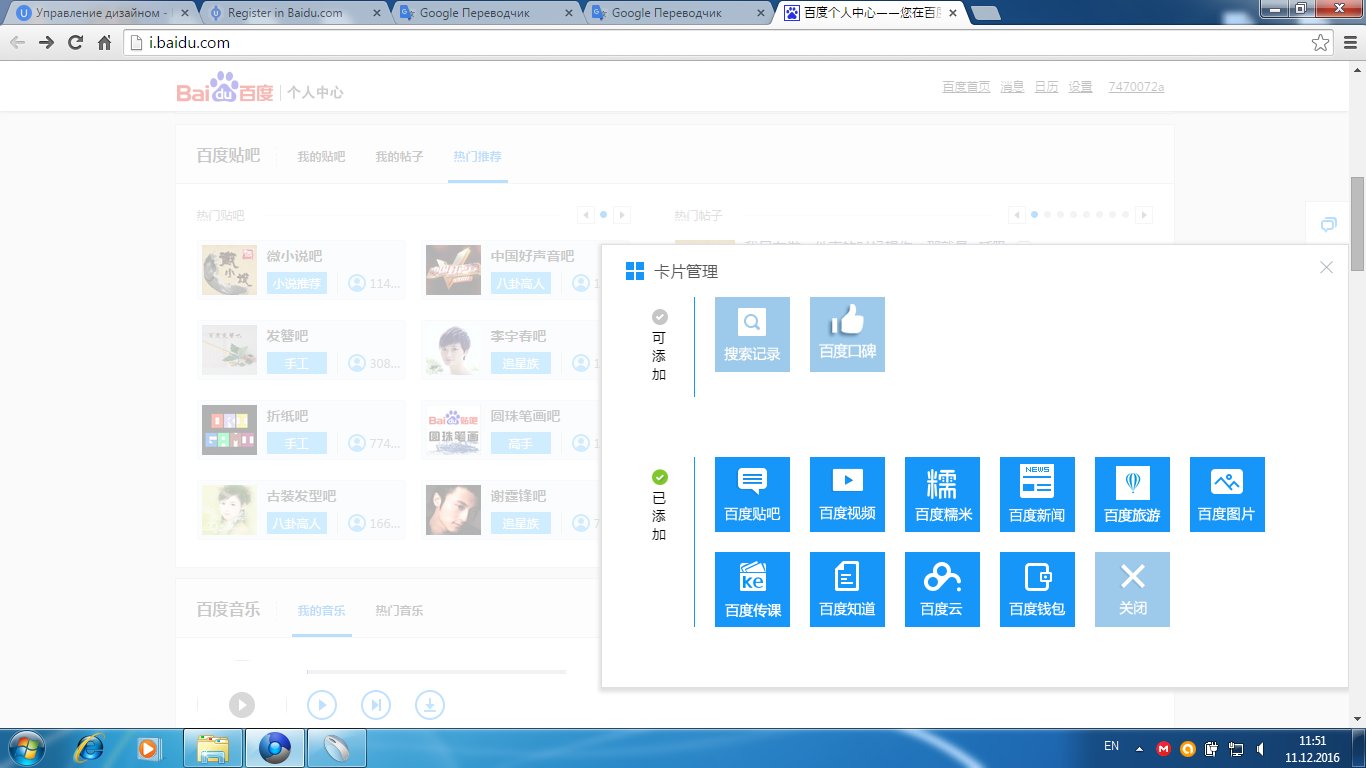Open the 发簪吧 forum entry

pos(287,336)
